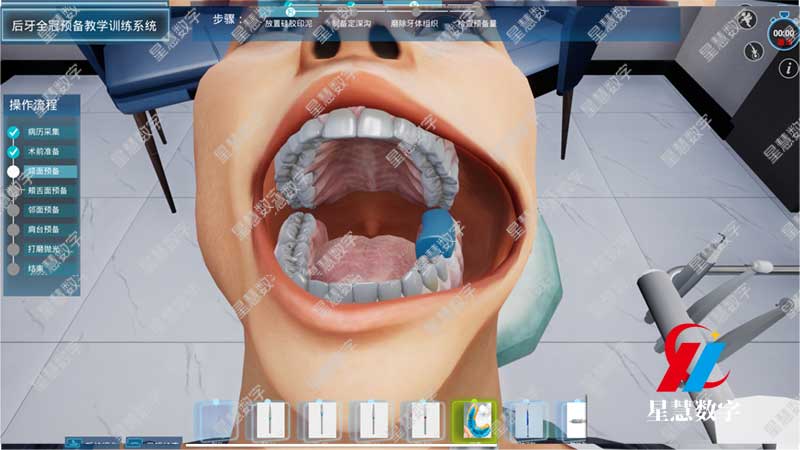Select the third bur tool slot

click(x=370, y=421)
